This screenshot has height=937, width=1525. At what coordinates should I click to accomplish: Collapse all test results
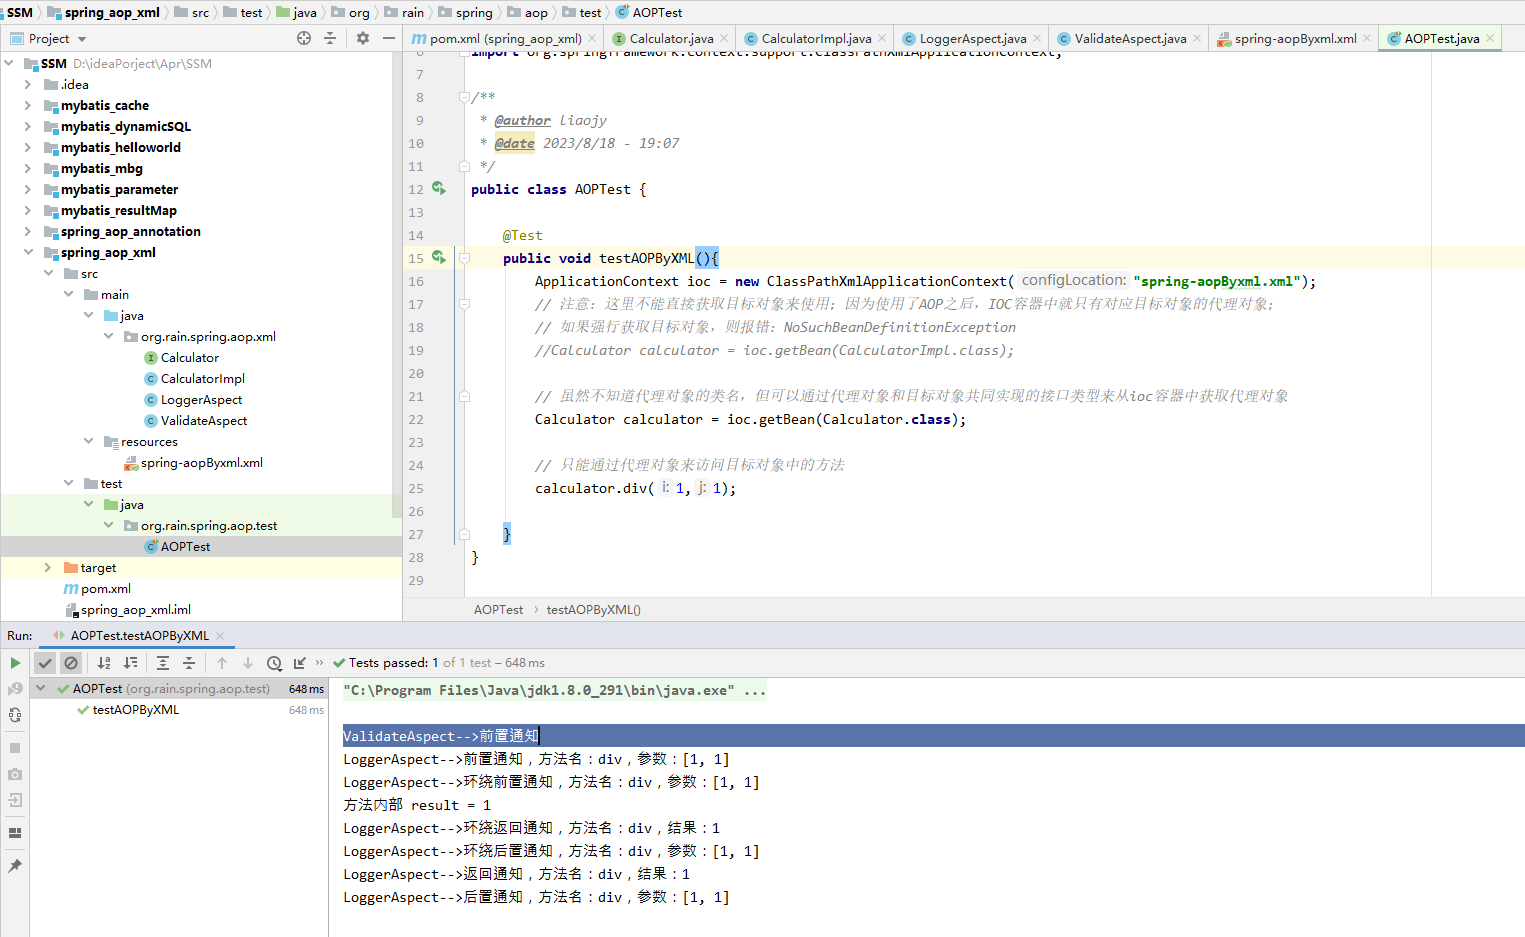(x=189, y=663)
